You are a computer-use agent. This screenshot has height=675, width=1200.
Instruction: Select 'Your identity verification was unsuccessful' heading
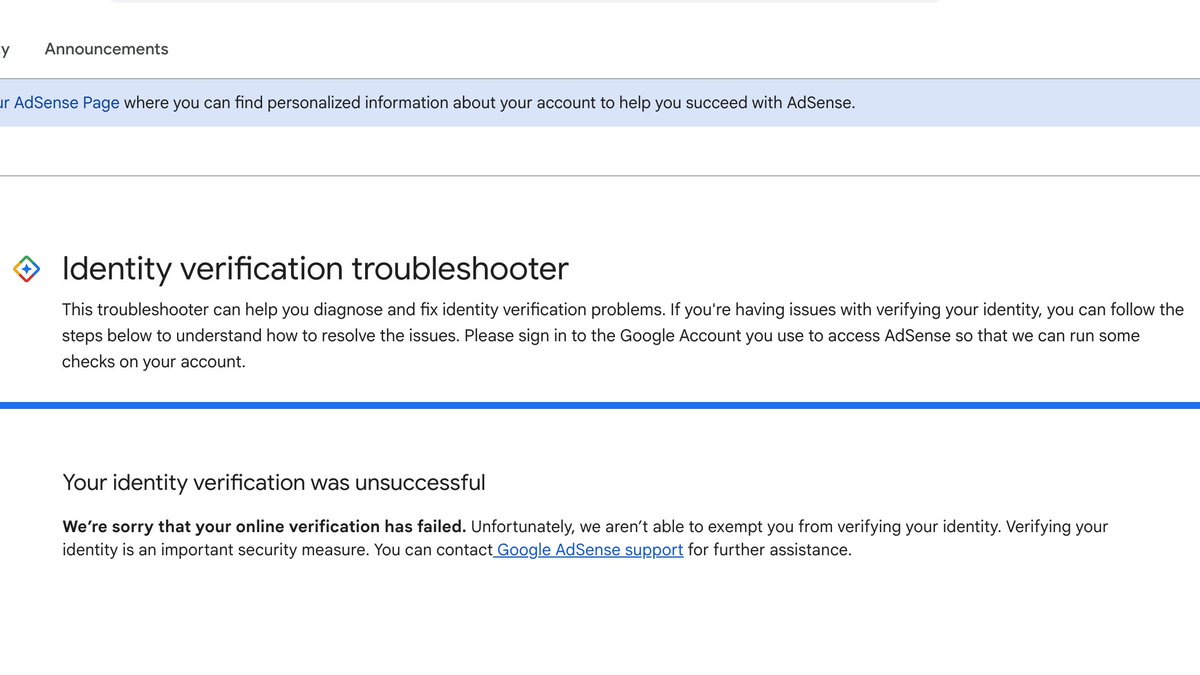(x=274, y=482)
